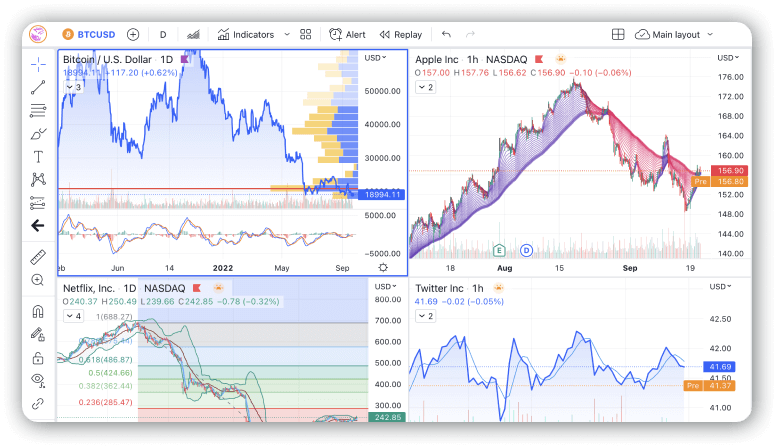Click the Netflix chart red flag icon

[197, 288]
